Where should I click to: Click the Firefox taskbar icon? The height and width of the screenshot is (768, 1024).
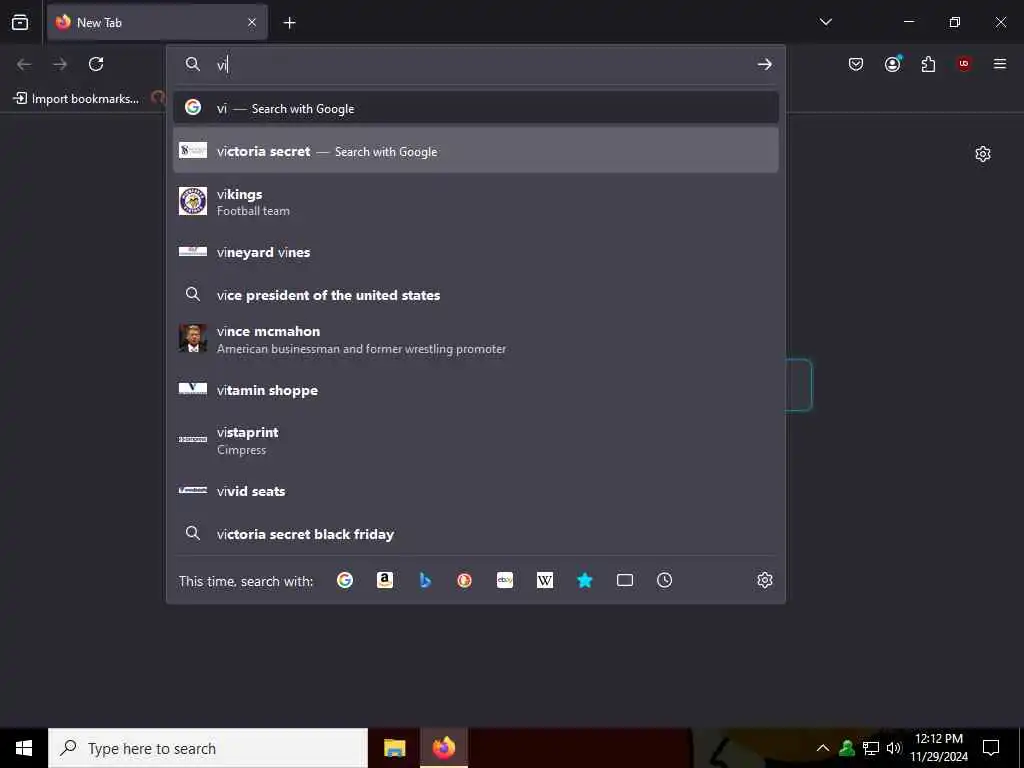443,748
